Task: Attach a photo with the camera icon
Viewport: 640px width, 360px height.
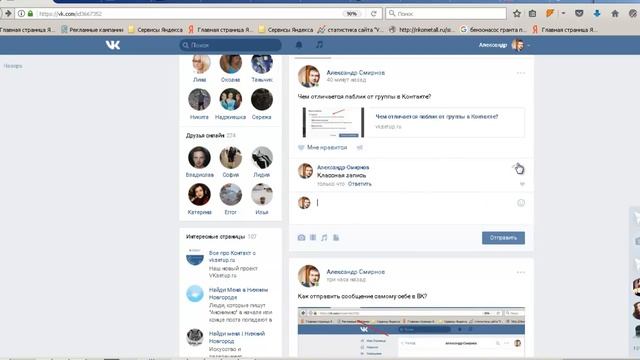Action: [x=301, y=238]
